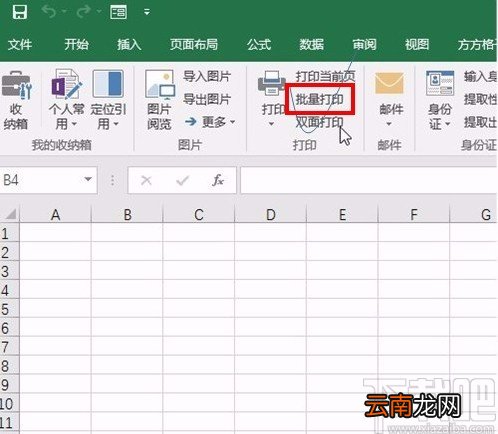The height and width of the screenshot is (434, 498).
Task: Click the Insert Function fx icon
Action: pyautogui.click(x=218, y=180)
